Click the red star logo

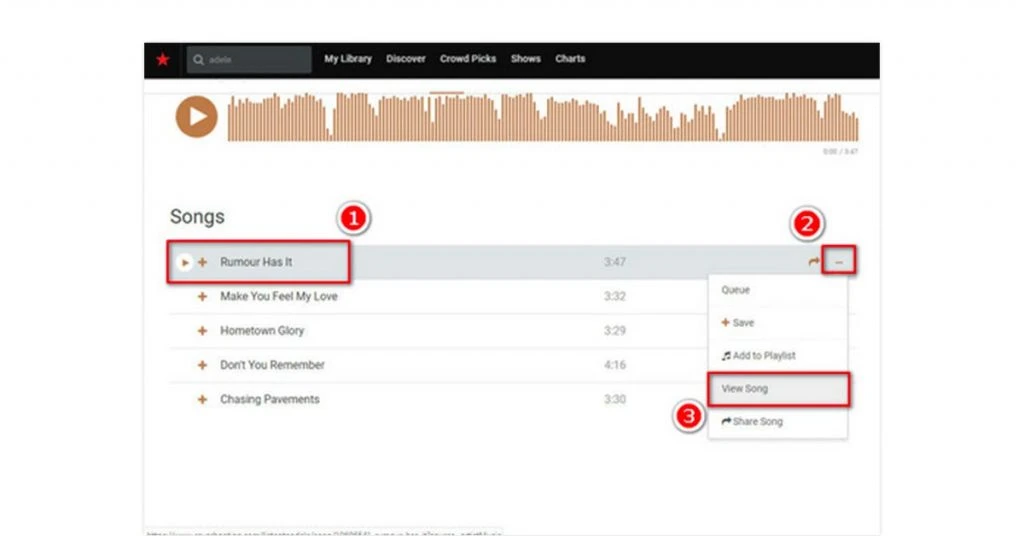[x=163, y=60]
